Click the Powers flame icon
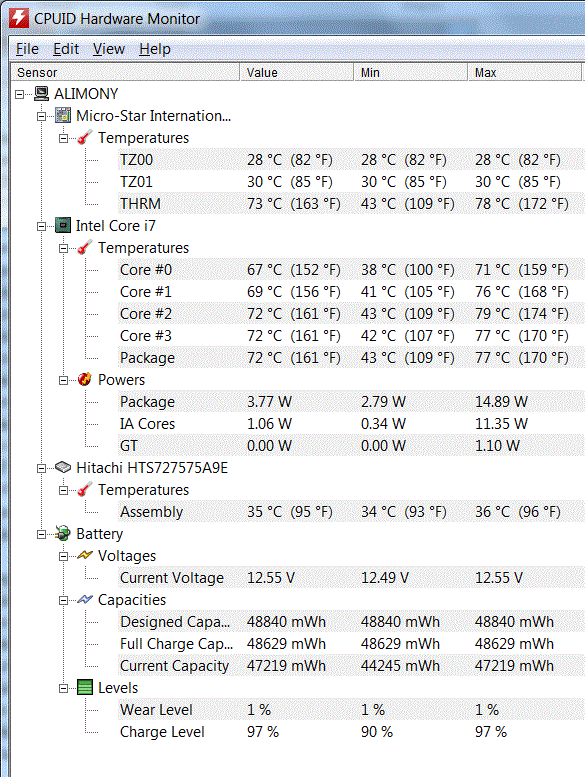 pos(85,380)
